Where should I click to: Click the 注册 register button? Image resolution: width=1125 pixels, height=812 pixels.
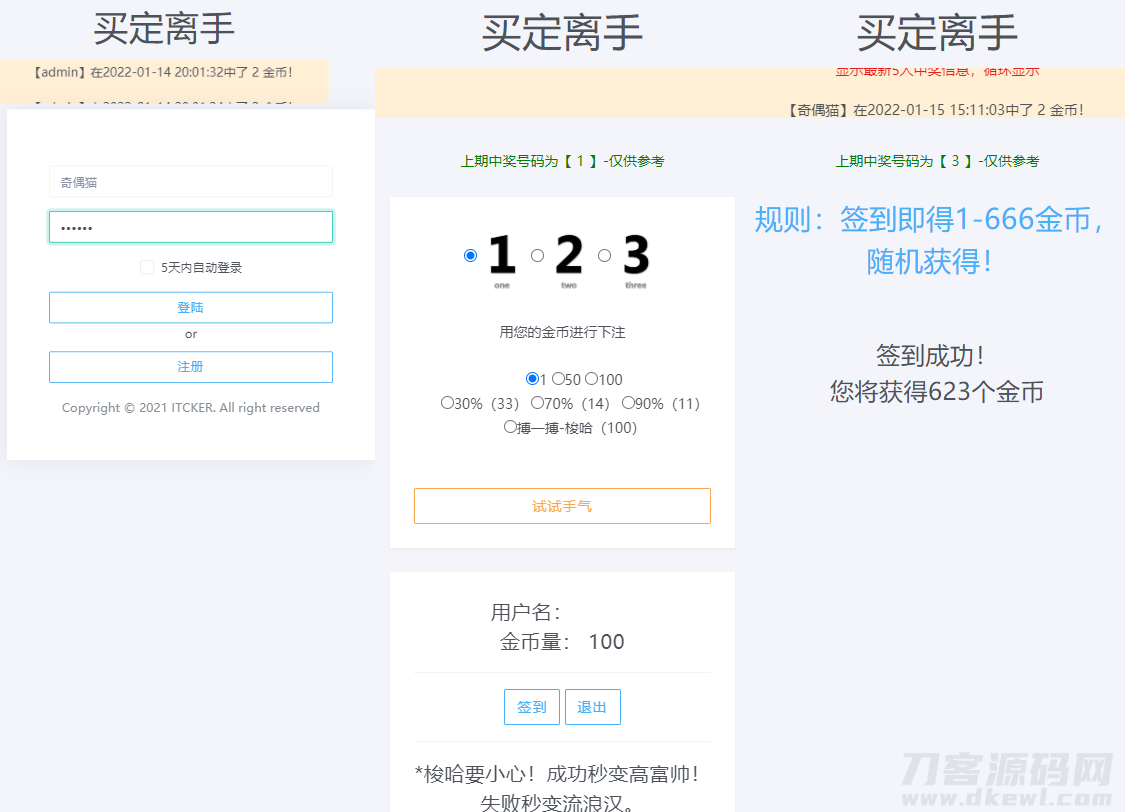click(190, 367)
